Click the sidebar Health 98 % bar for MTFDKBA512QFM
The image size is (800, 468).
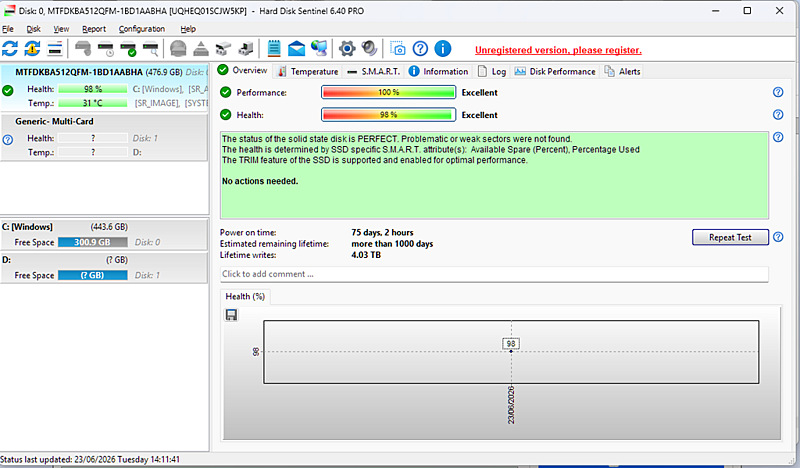92,89
